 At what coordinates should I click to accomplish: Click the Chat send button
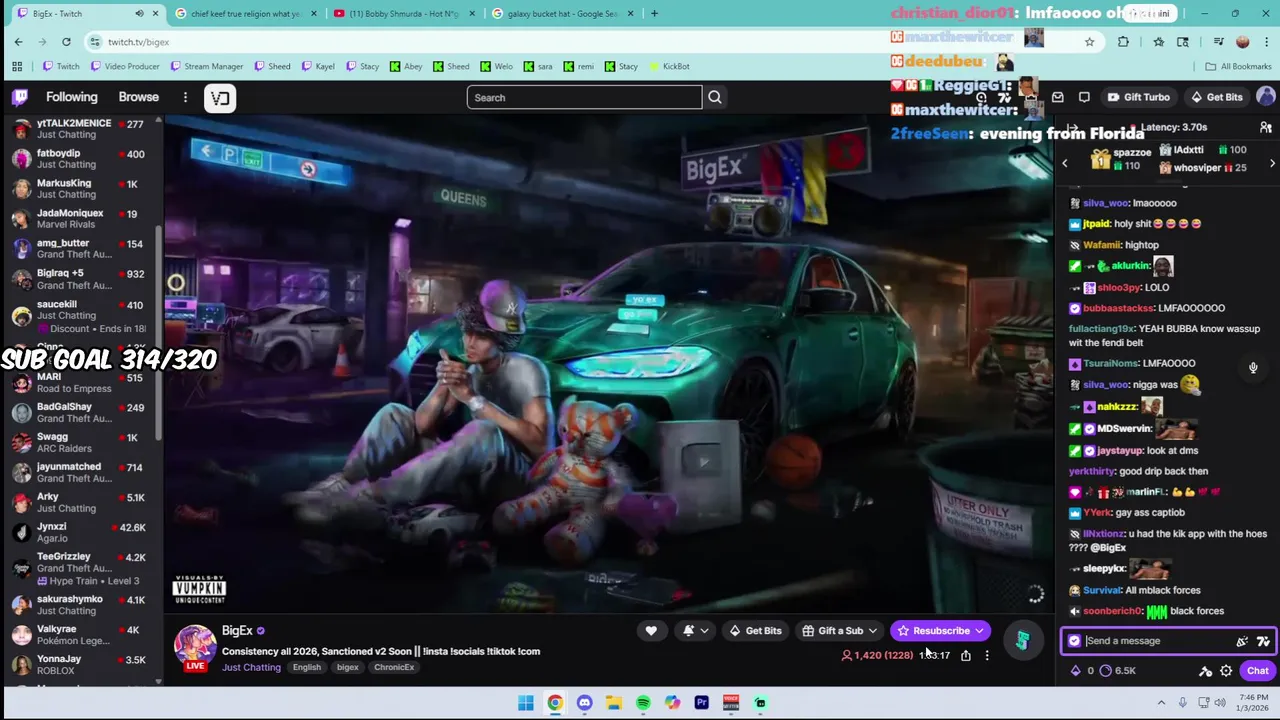point(1257,671)
